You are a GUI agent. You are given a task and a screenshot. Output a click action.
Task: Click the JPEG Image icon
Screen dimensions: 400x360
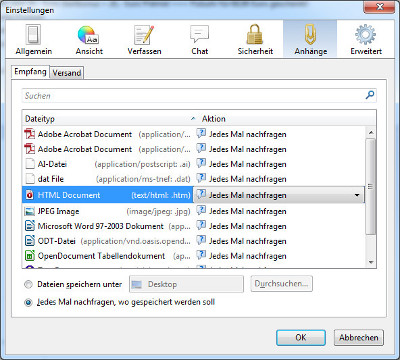(30, 211)
